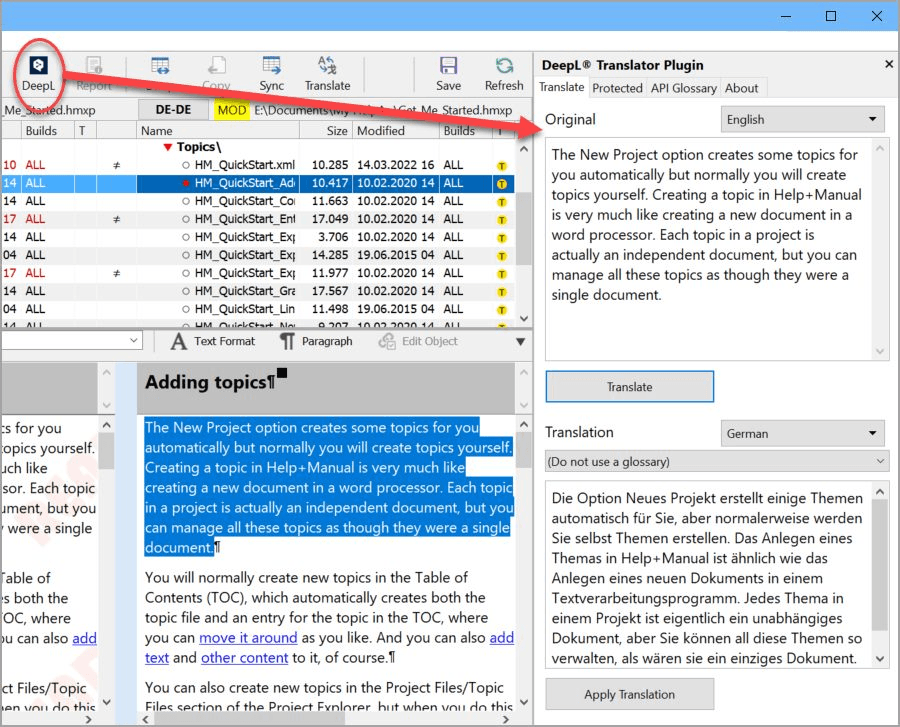The width and height of the screenshot is (900, 727).
Task: Open the Paragraph format tool
Action: pos(316,341)
